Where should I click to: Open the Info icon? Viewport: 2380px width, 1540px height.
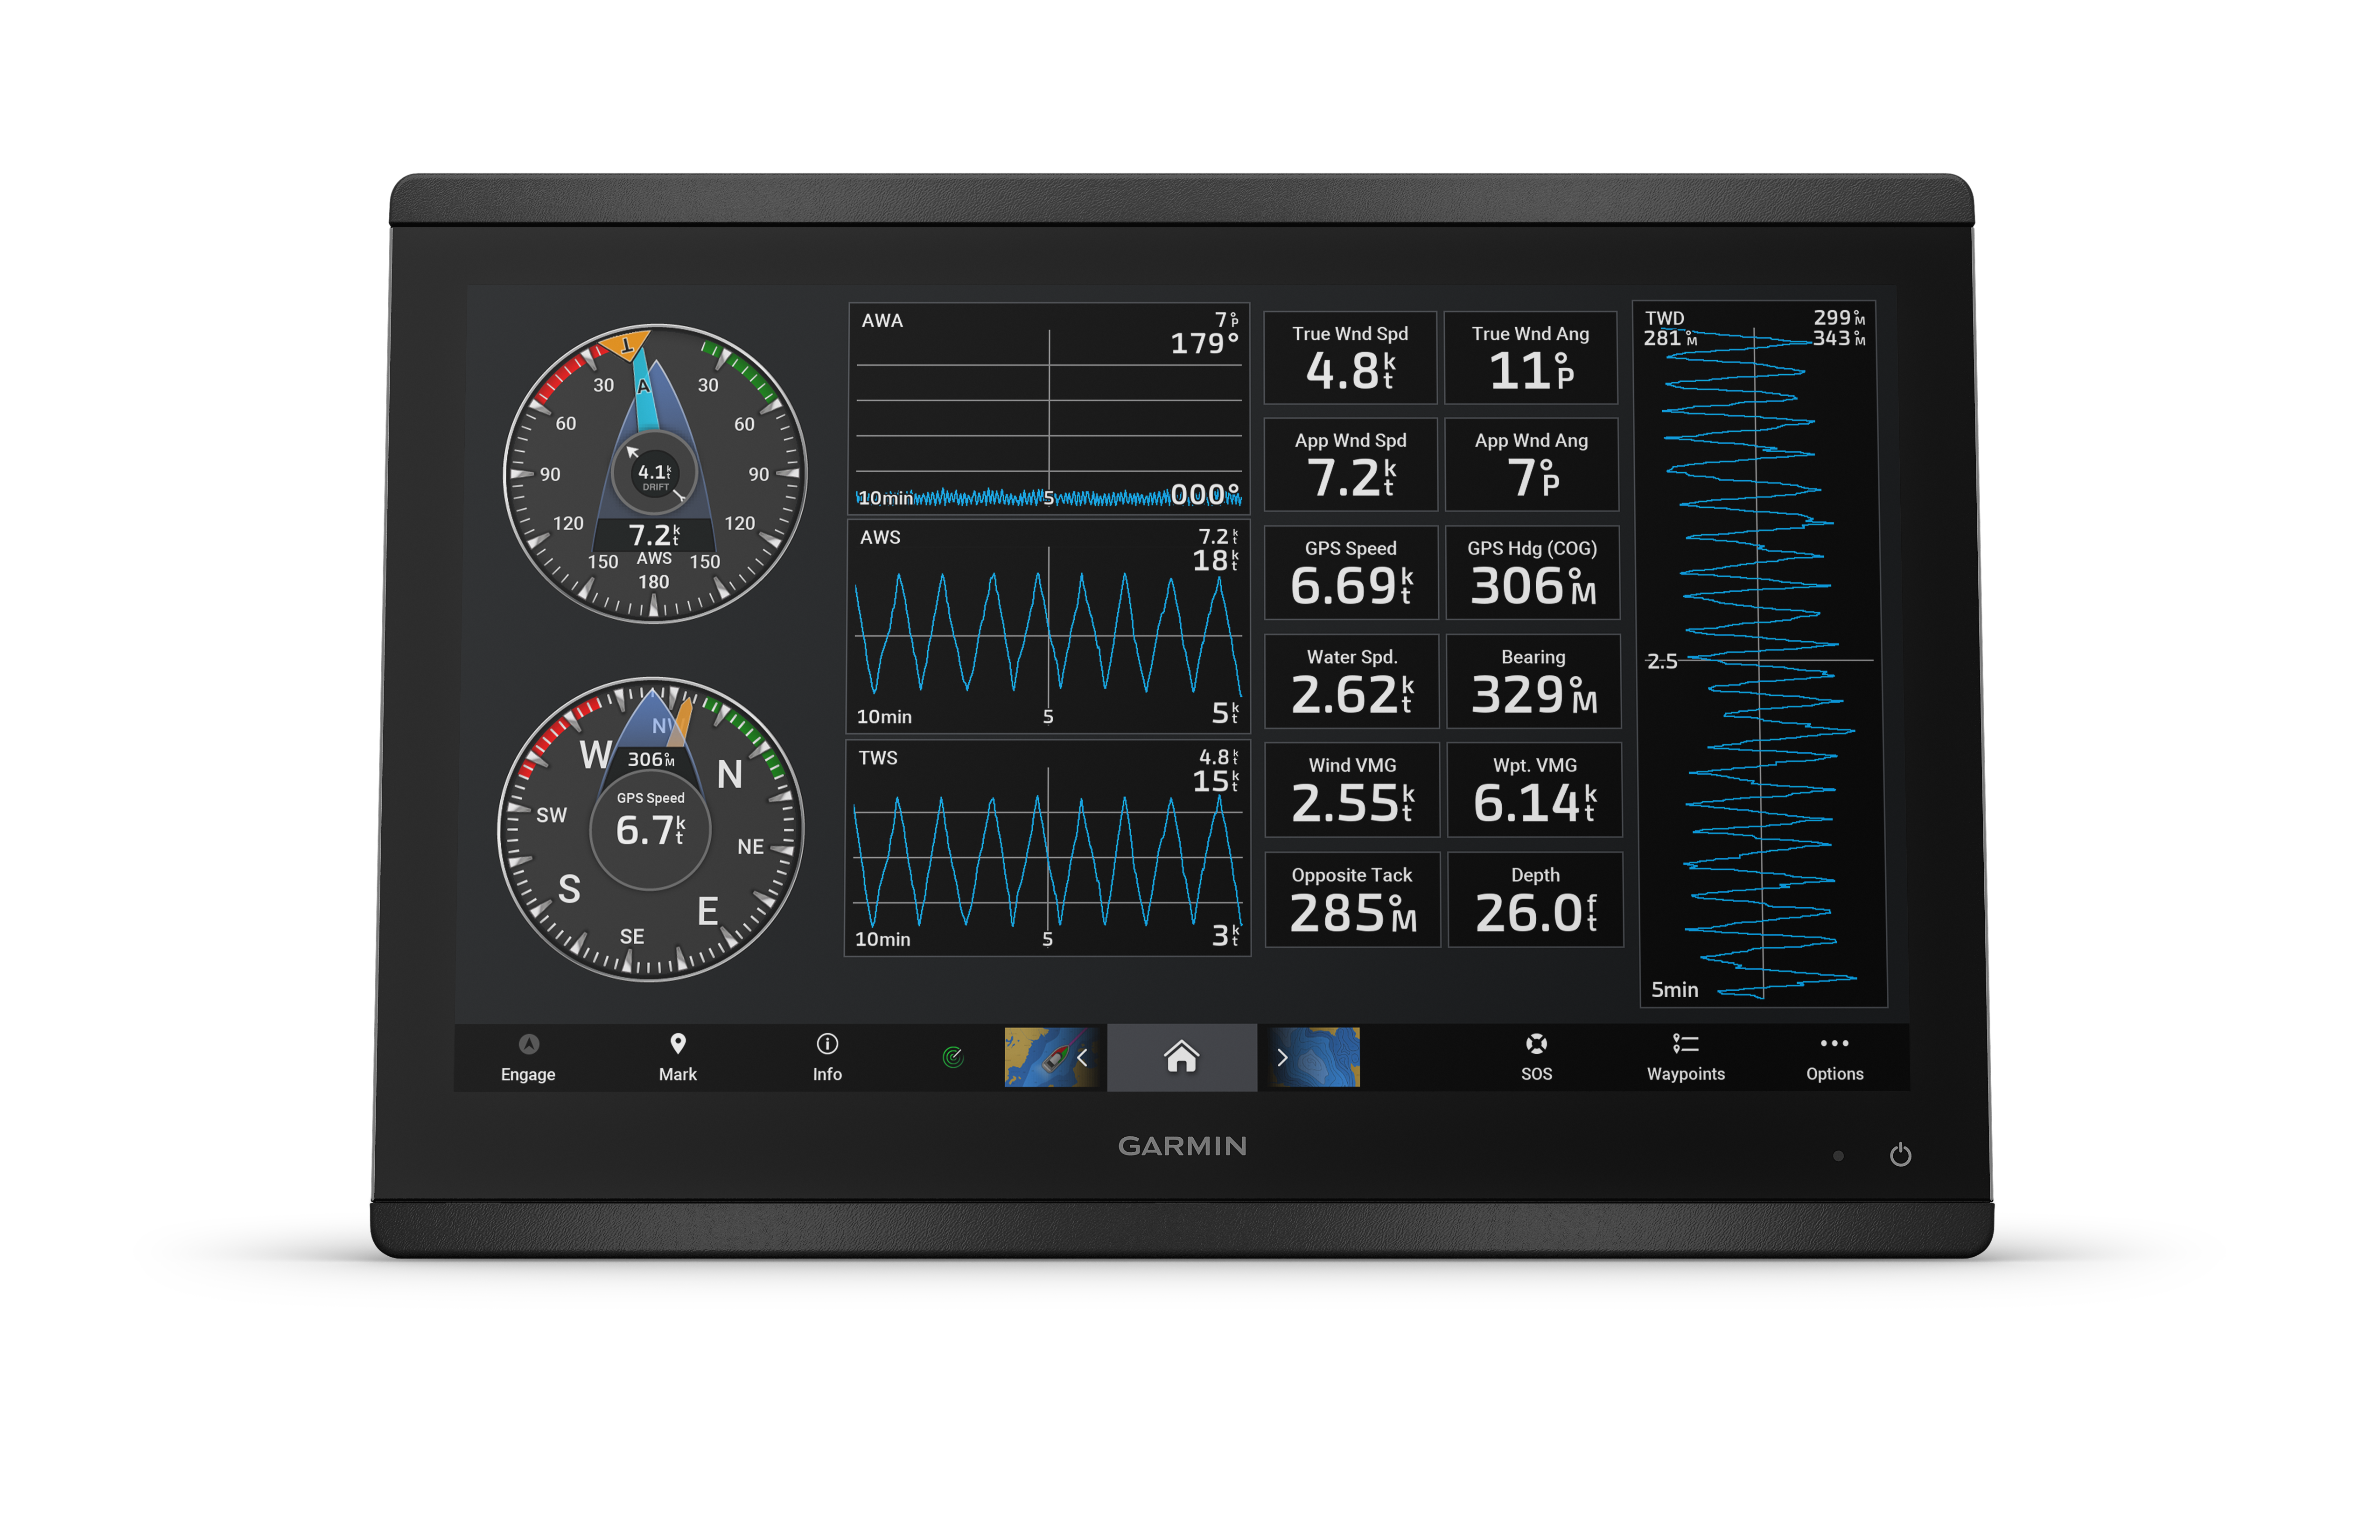(x=827, y=1044)
